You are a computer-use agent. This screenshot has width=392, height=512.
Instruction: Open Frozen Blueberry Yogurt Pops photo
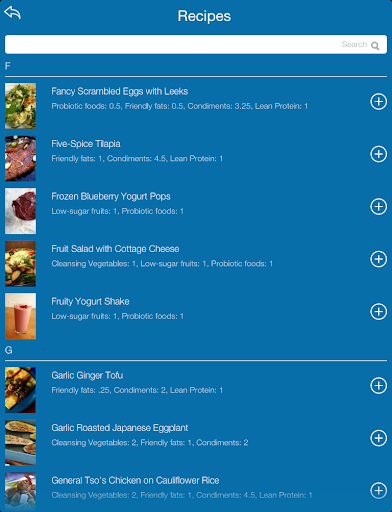point(20,211)
